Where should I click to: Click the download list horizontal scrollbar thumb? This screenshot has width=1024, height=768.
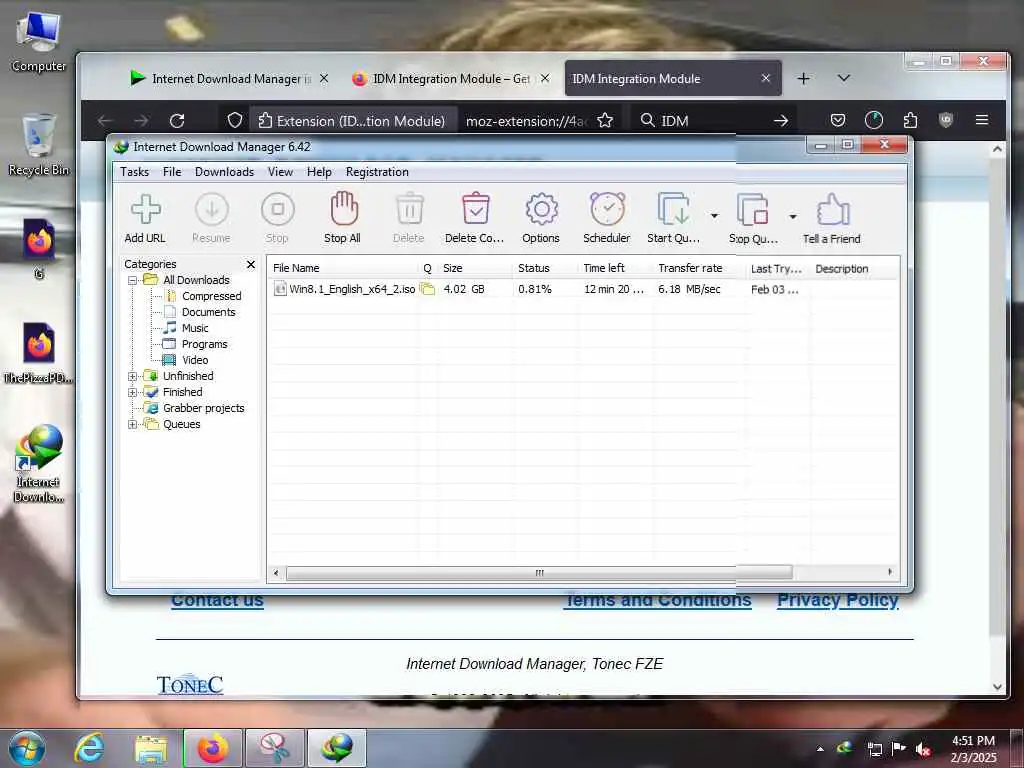[539, 573]
